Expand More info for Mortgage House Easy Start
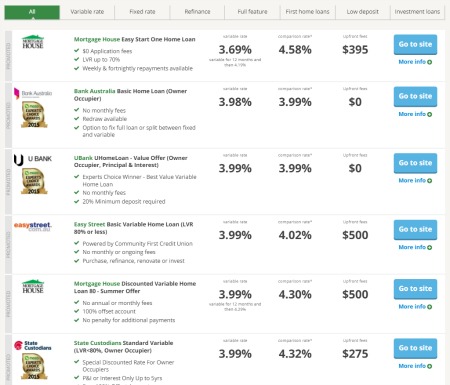 point(415,62)
